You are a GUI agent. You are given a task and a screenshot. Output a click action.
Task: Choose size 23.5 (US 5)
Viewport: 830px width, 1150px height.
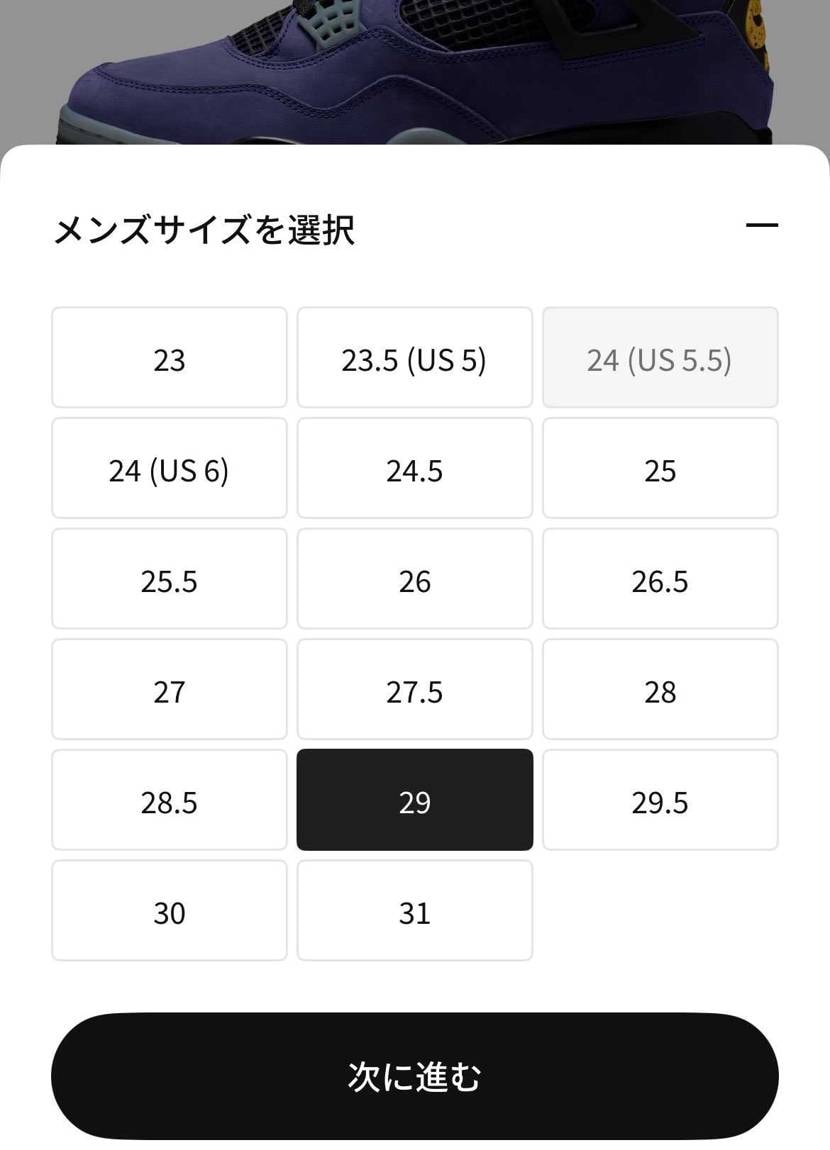point(414,357)
